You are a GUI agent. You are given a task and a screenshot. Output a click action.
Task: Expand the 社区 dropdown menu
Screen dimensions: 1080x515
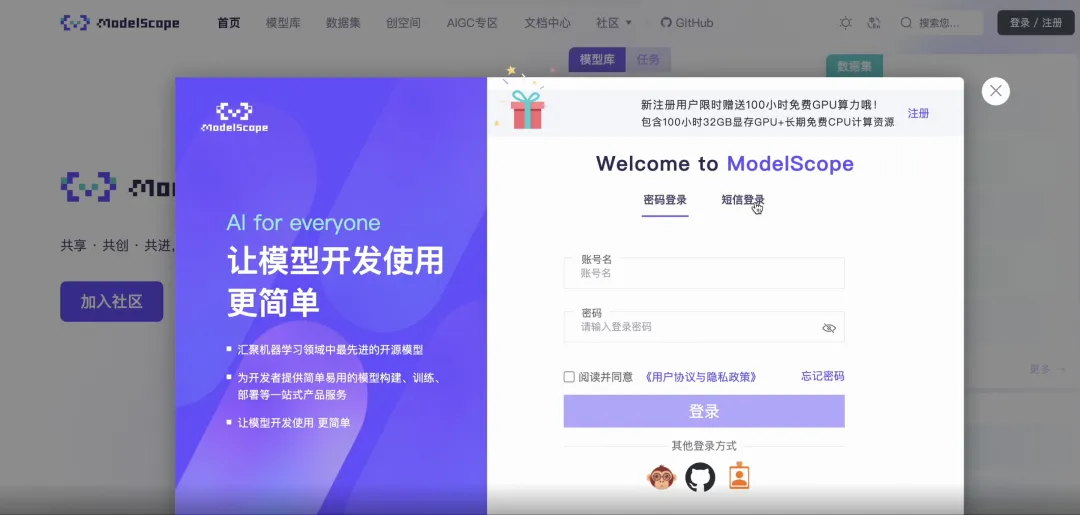click(614, 23)
